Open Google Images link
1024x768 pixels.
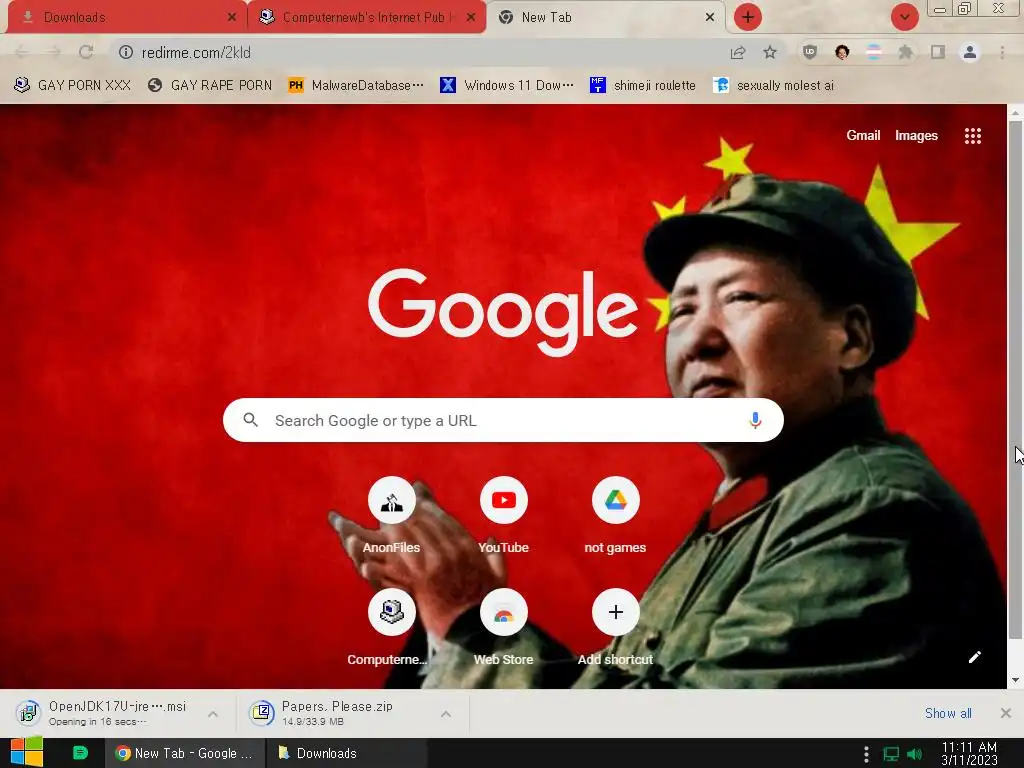[x=916, y=135]
